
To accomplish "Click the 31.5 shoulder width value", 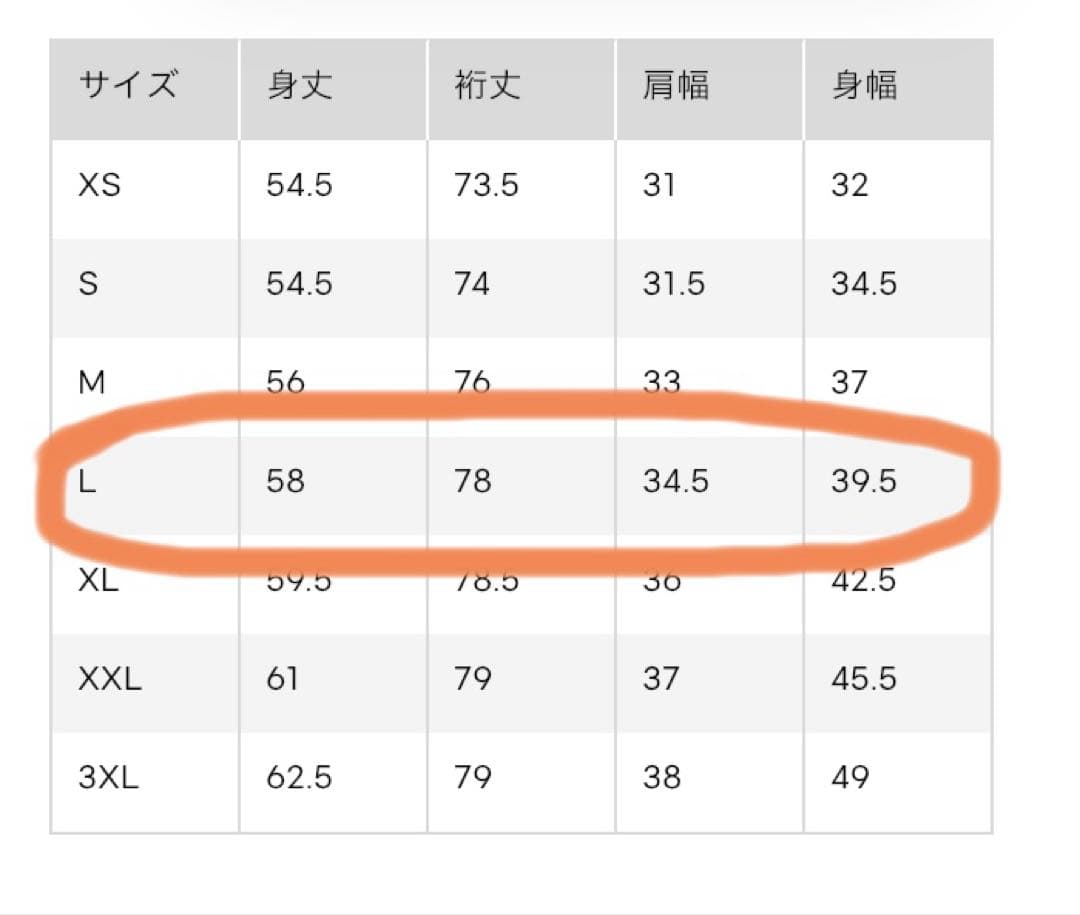I will pos(674,283).
